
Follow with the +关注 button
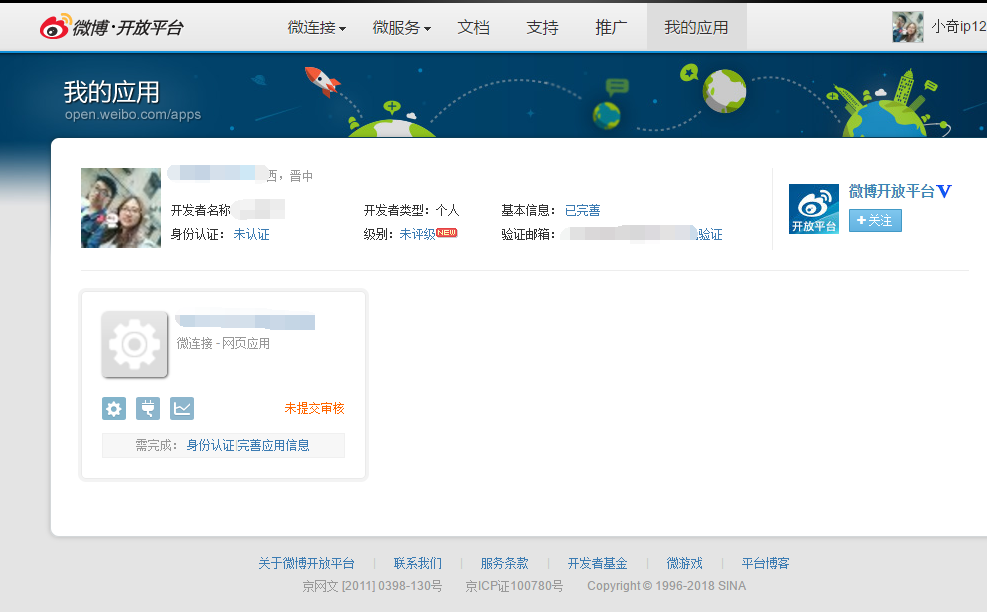(875, 220)
